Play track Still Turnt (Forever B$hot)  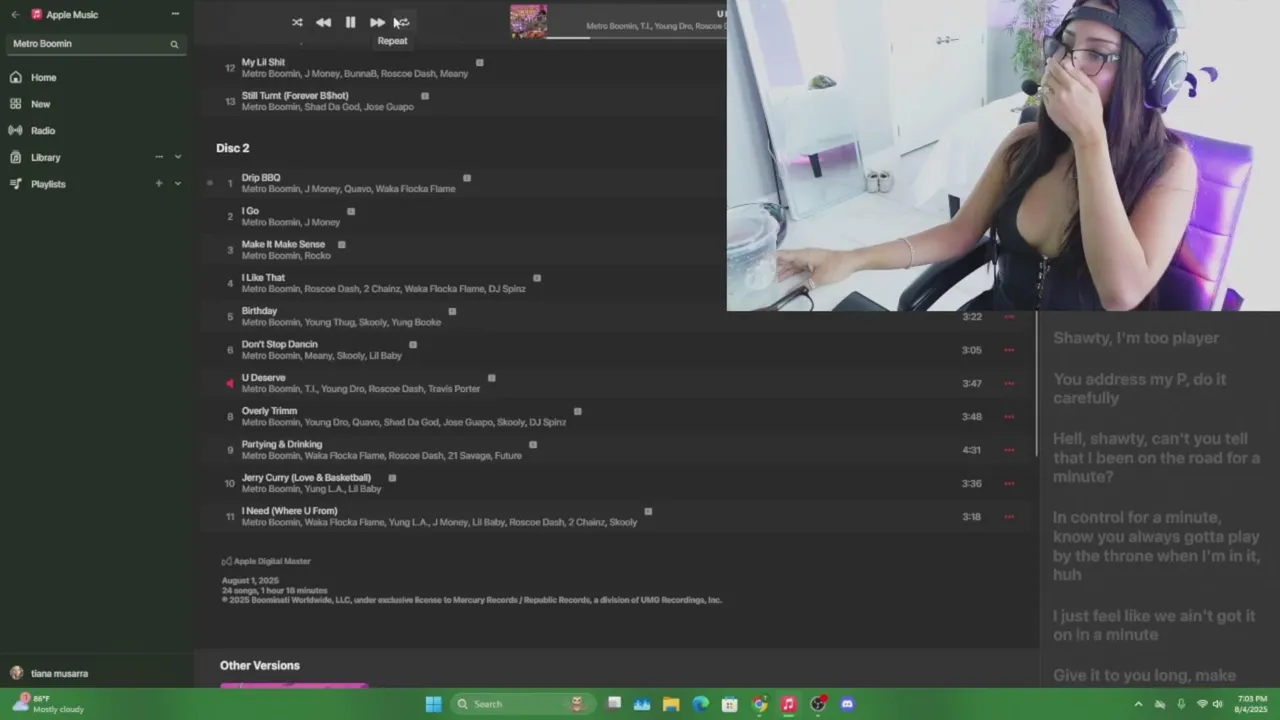pos(295,96)
